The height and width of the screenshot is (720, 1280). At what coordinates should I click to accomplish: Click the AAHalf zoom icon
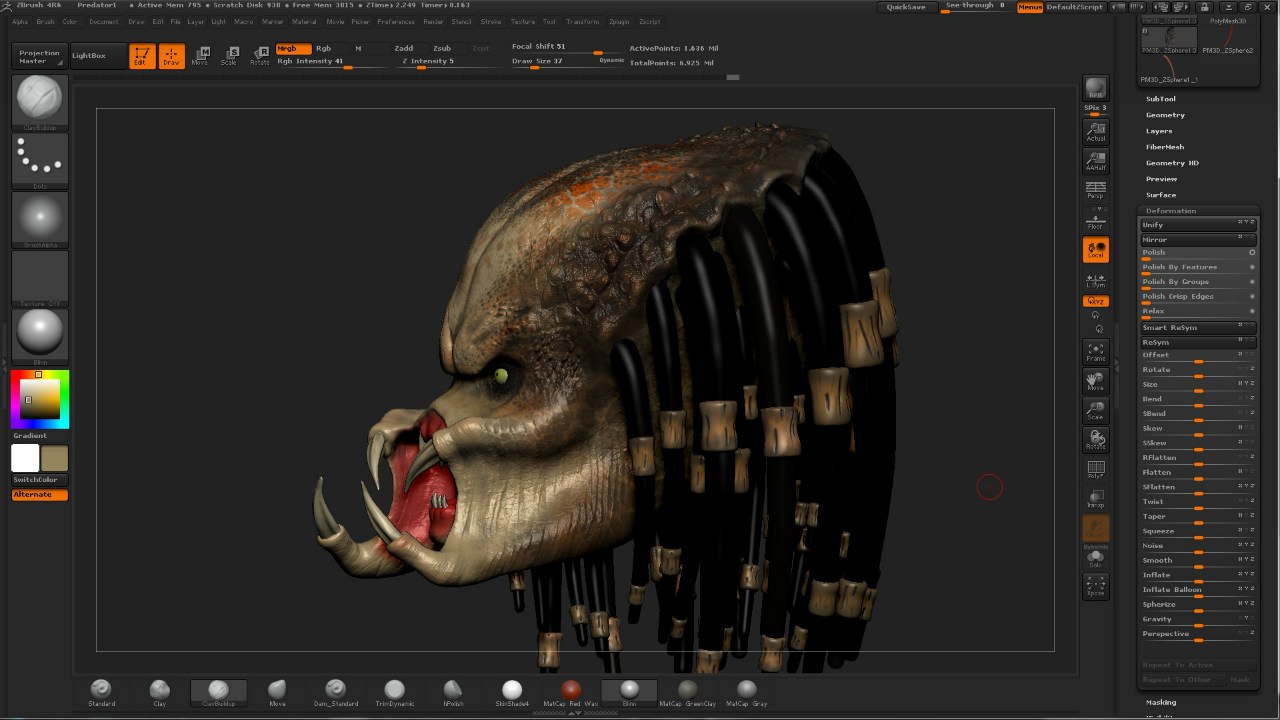pos(1096,161)
